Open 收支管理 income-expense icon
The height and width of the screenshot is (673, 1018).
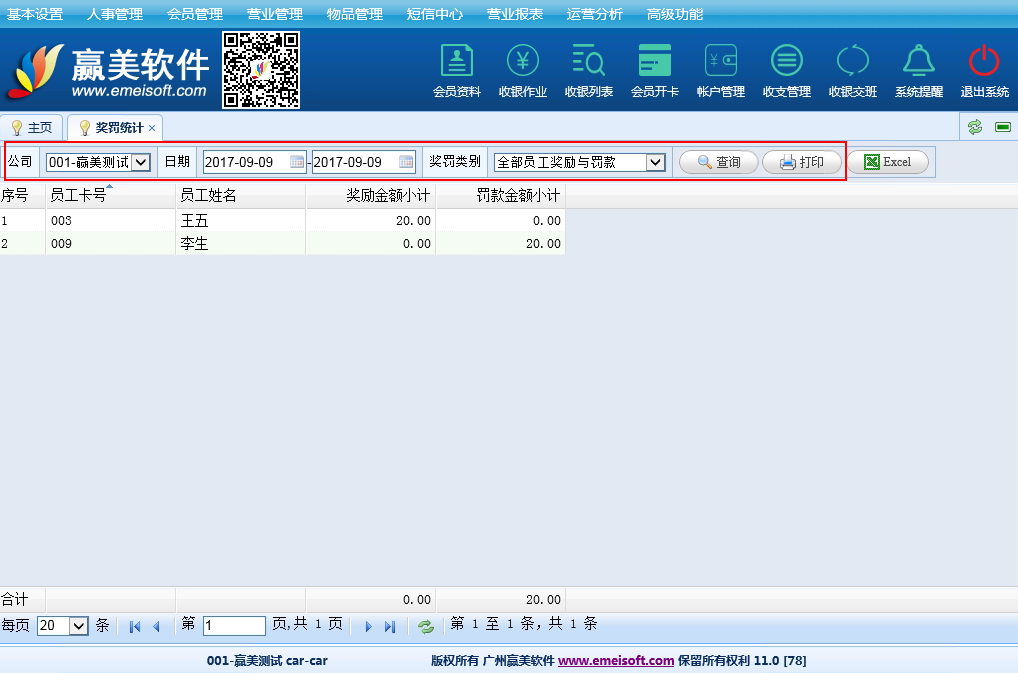[x=787, y=62]
